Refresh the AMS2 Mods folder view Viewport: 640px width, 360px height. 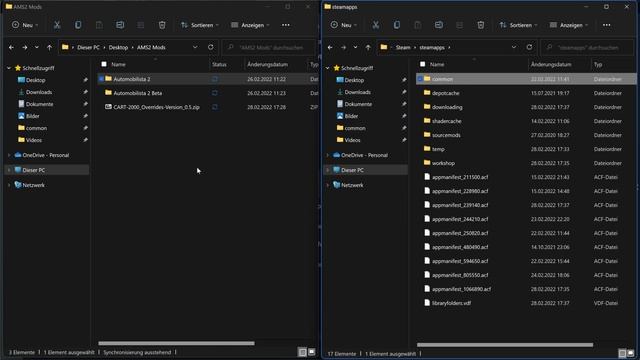point(211,47)
